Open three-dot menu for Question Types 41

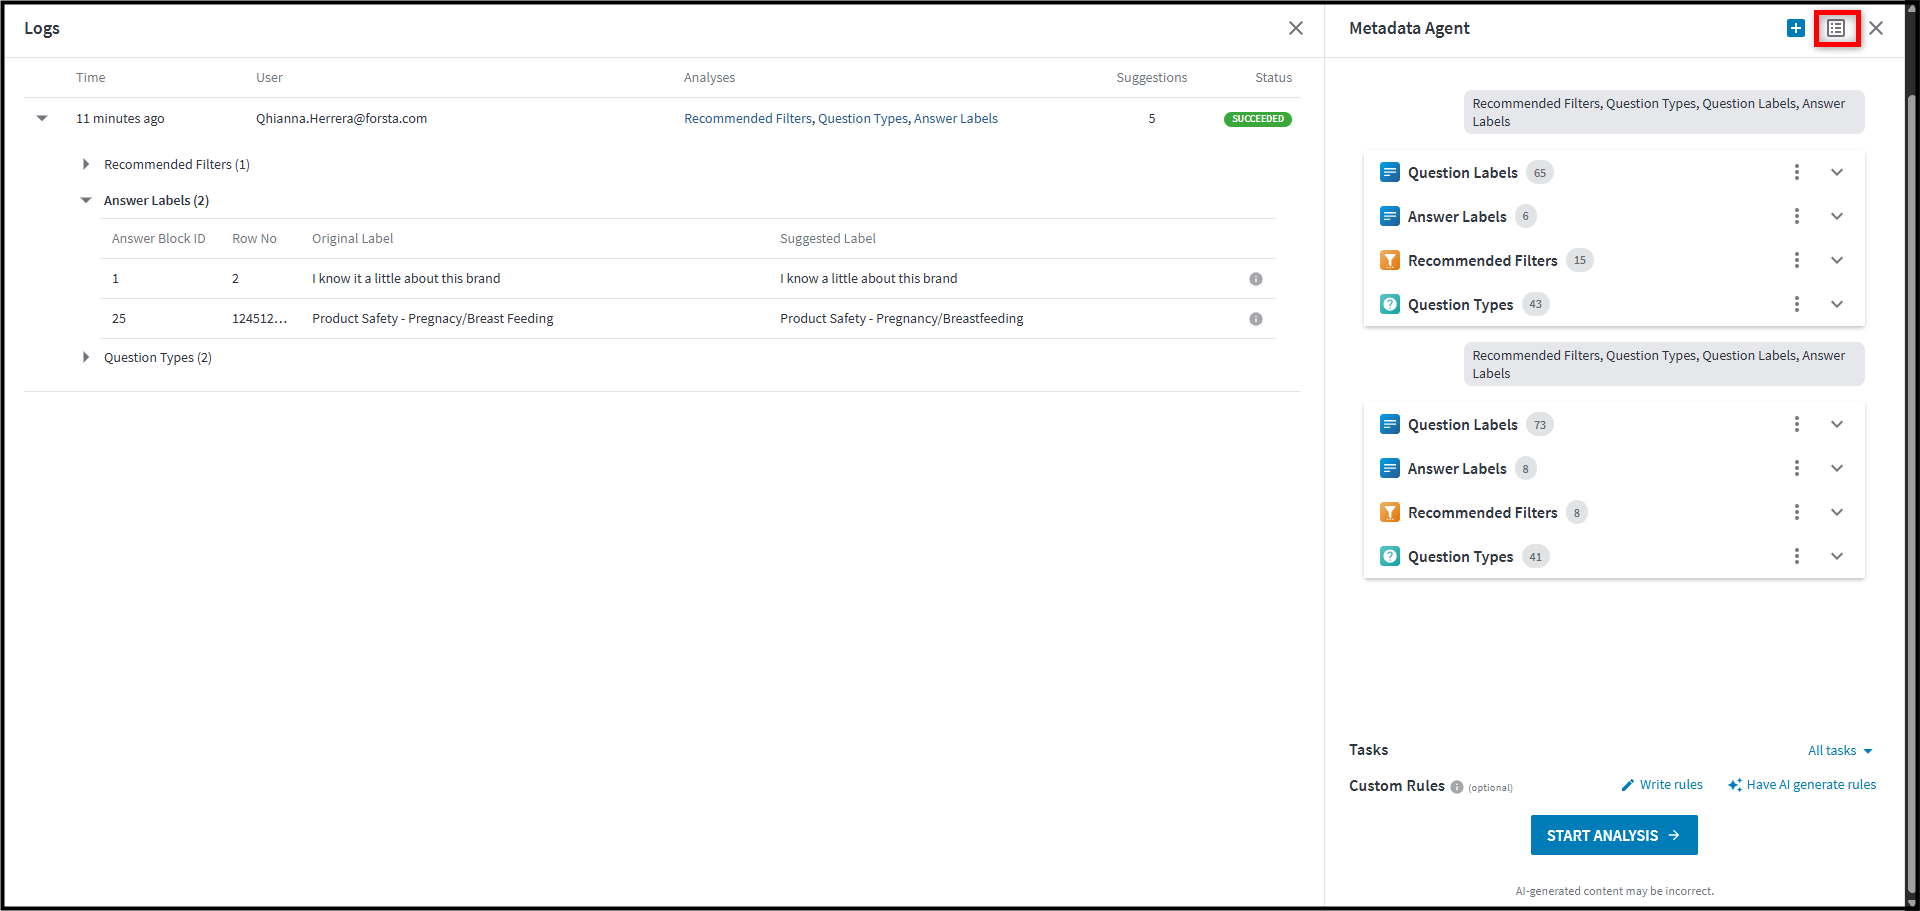[1797, 556]
